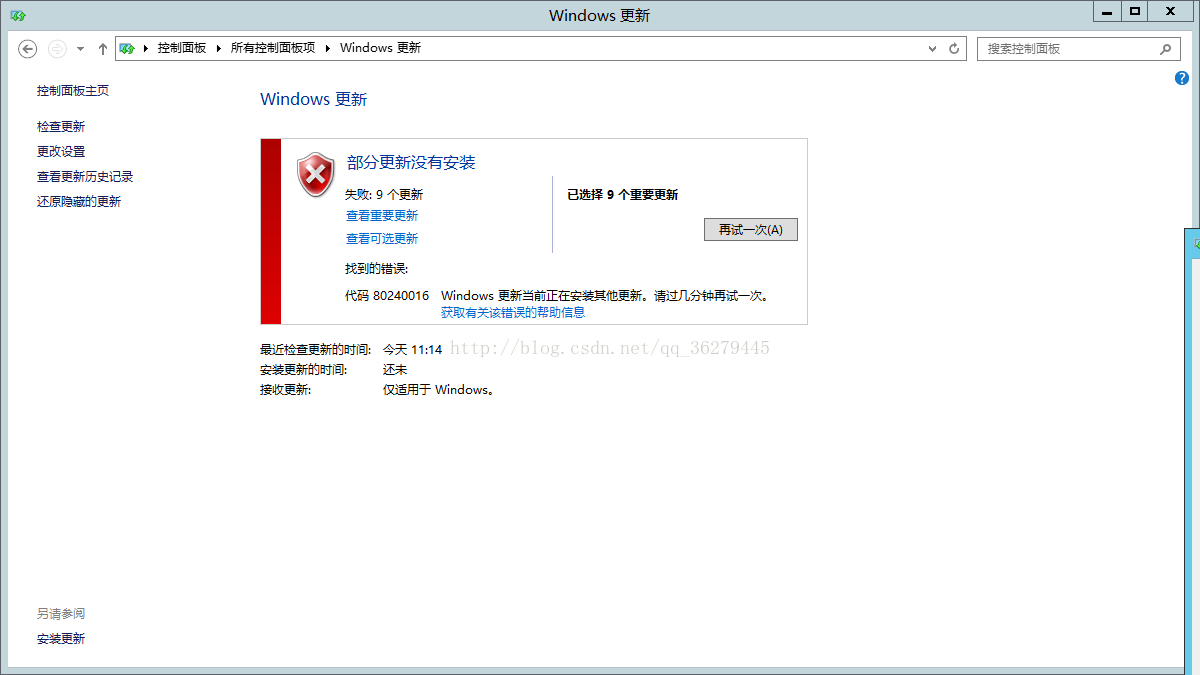Select 控制面板 in the breadcrumb
This screenshot has width=1200, height=675.
point(182,48)
